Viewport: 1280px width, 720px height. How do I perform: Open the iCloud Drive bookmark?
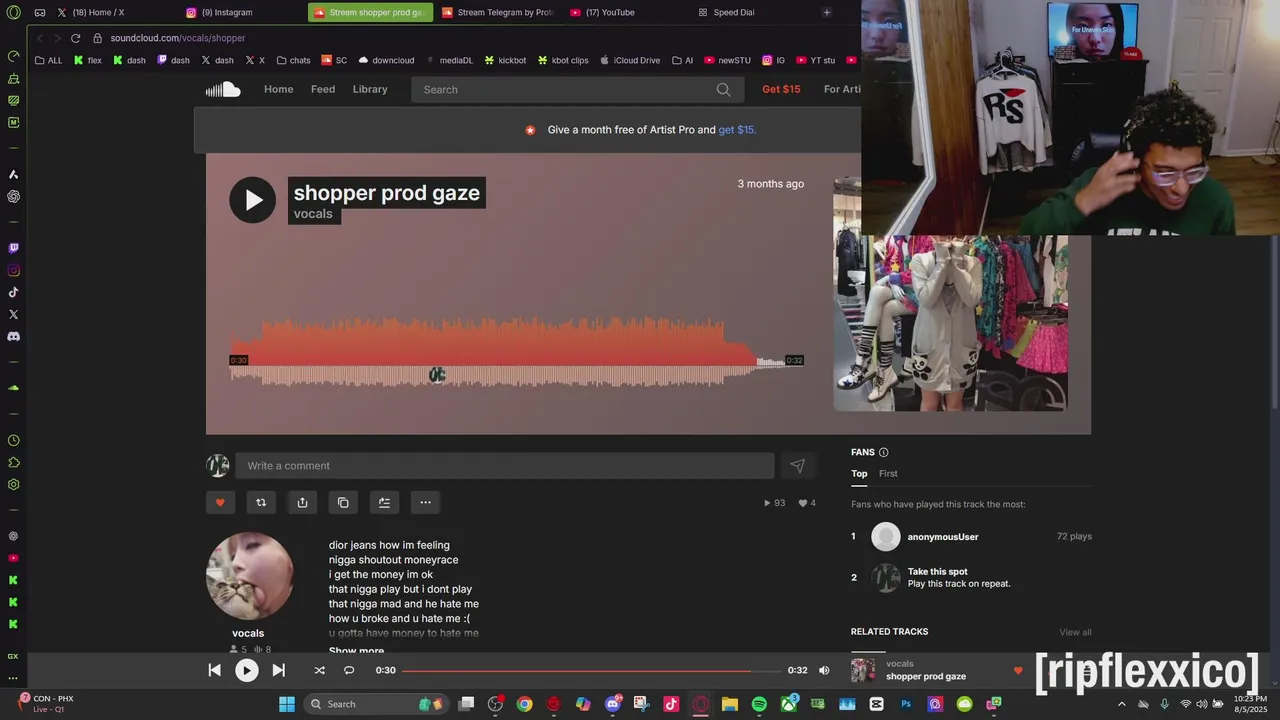click(630, 60)
